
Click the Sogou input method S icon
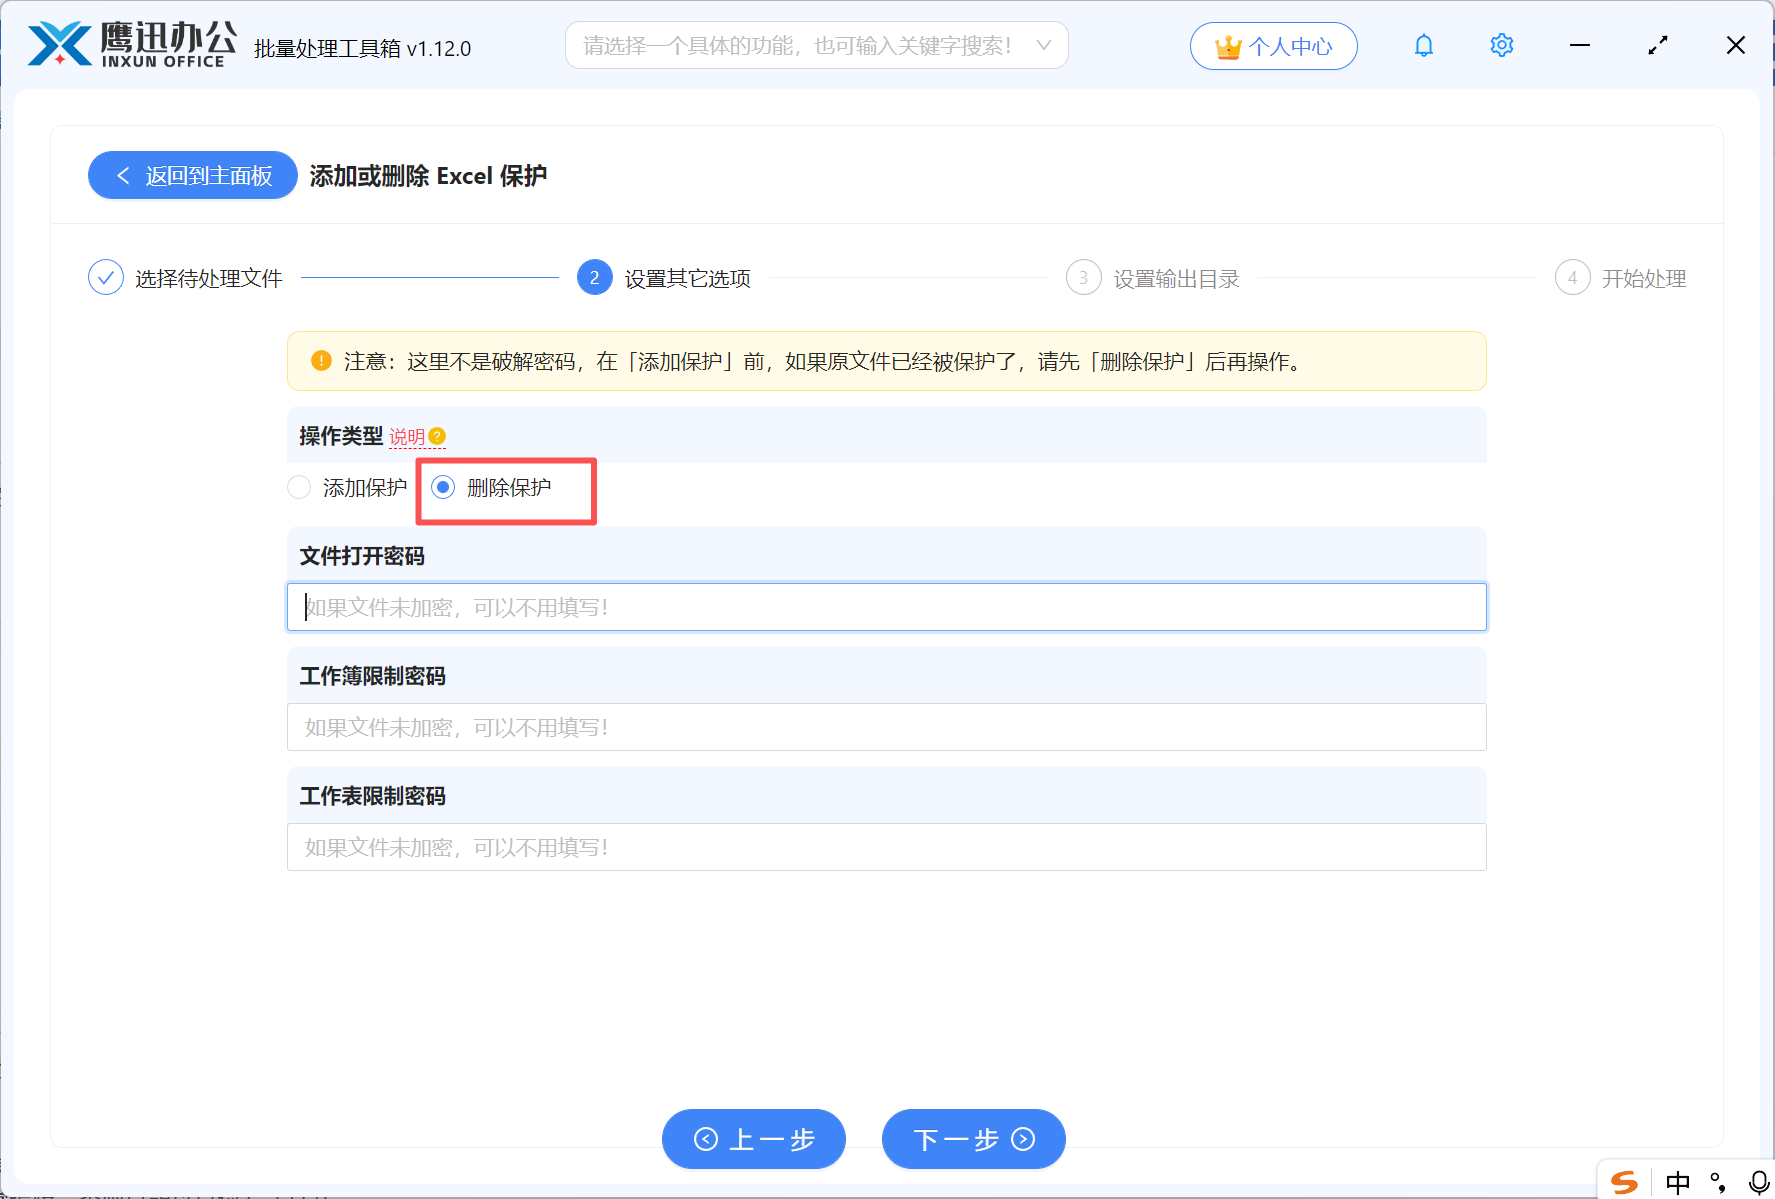(x=1625, y=1182)
